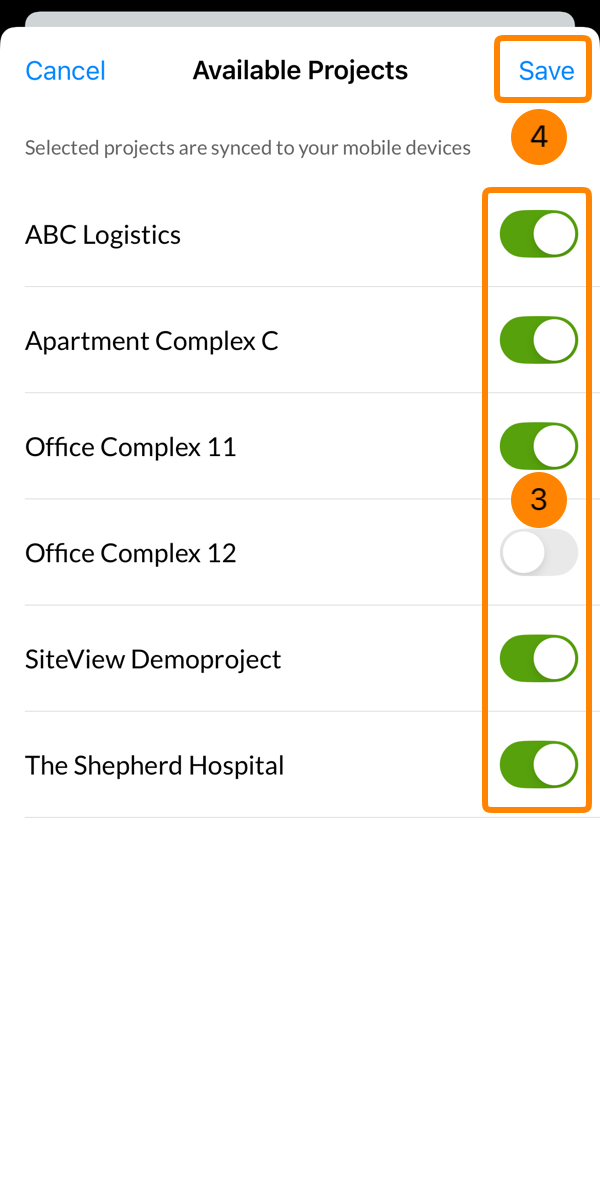Image resolution: width=600 pixels, height=1186 pixels.
Task: Tap the gray background card behind sheet
Action: [300, 19]
